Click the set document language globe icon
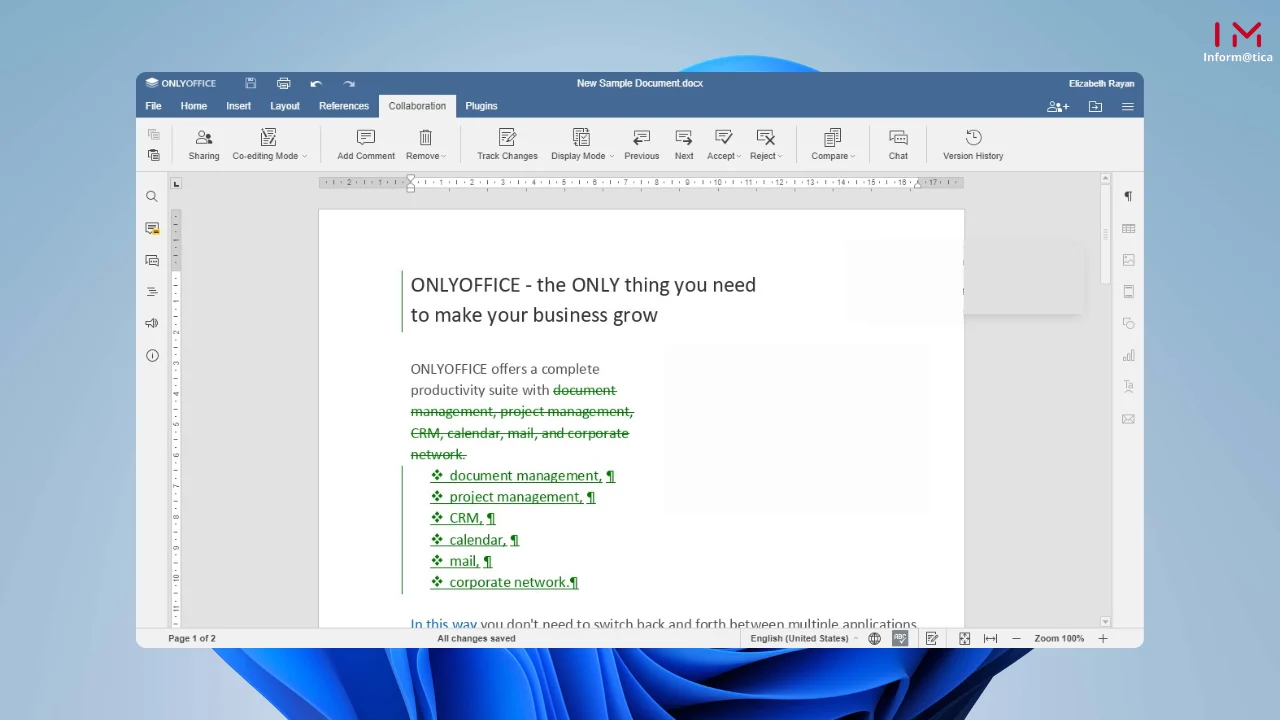The height and width of the screenshot is (720, 1280). pos(875,638)
